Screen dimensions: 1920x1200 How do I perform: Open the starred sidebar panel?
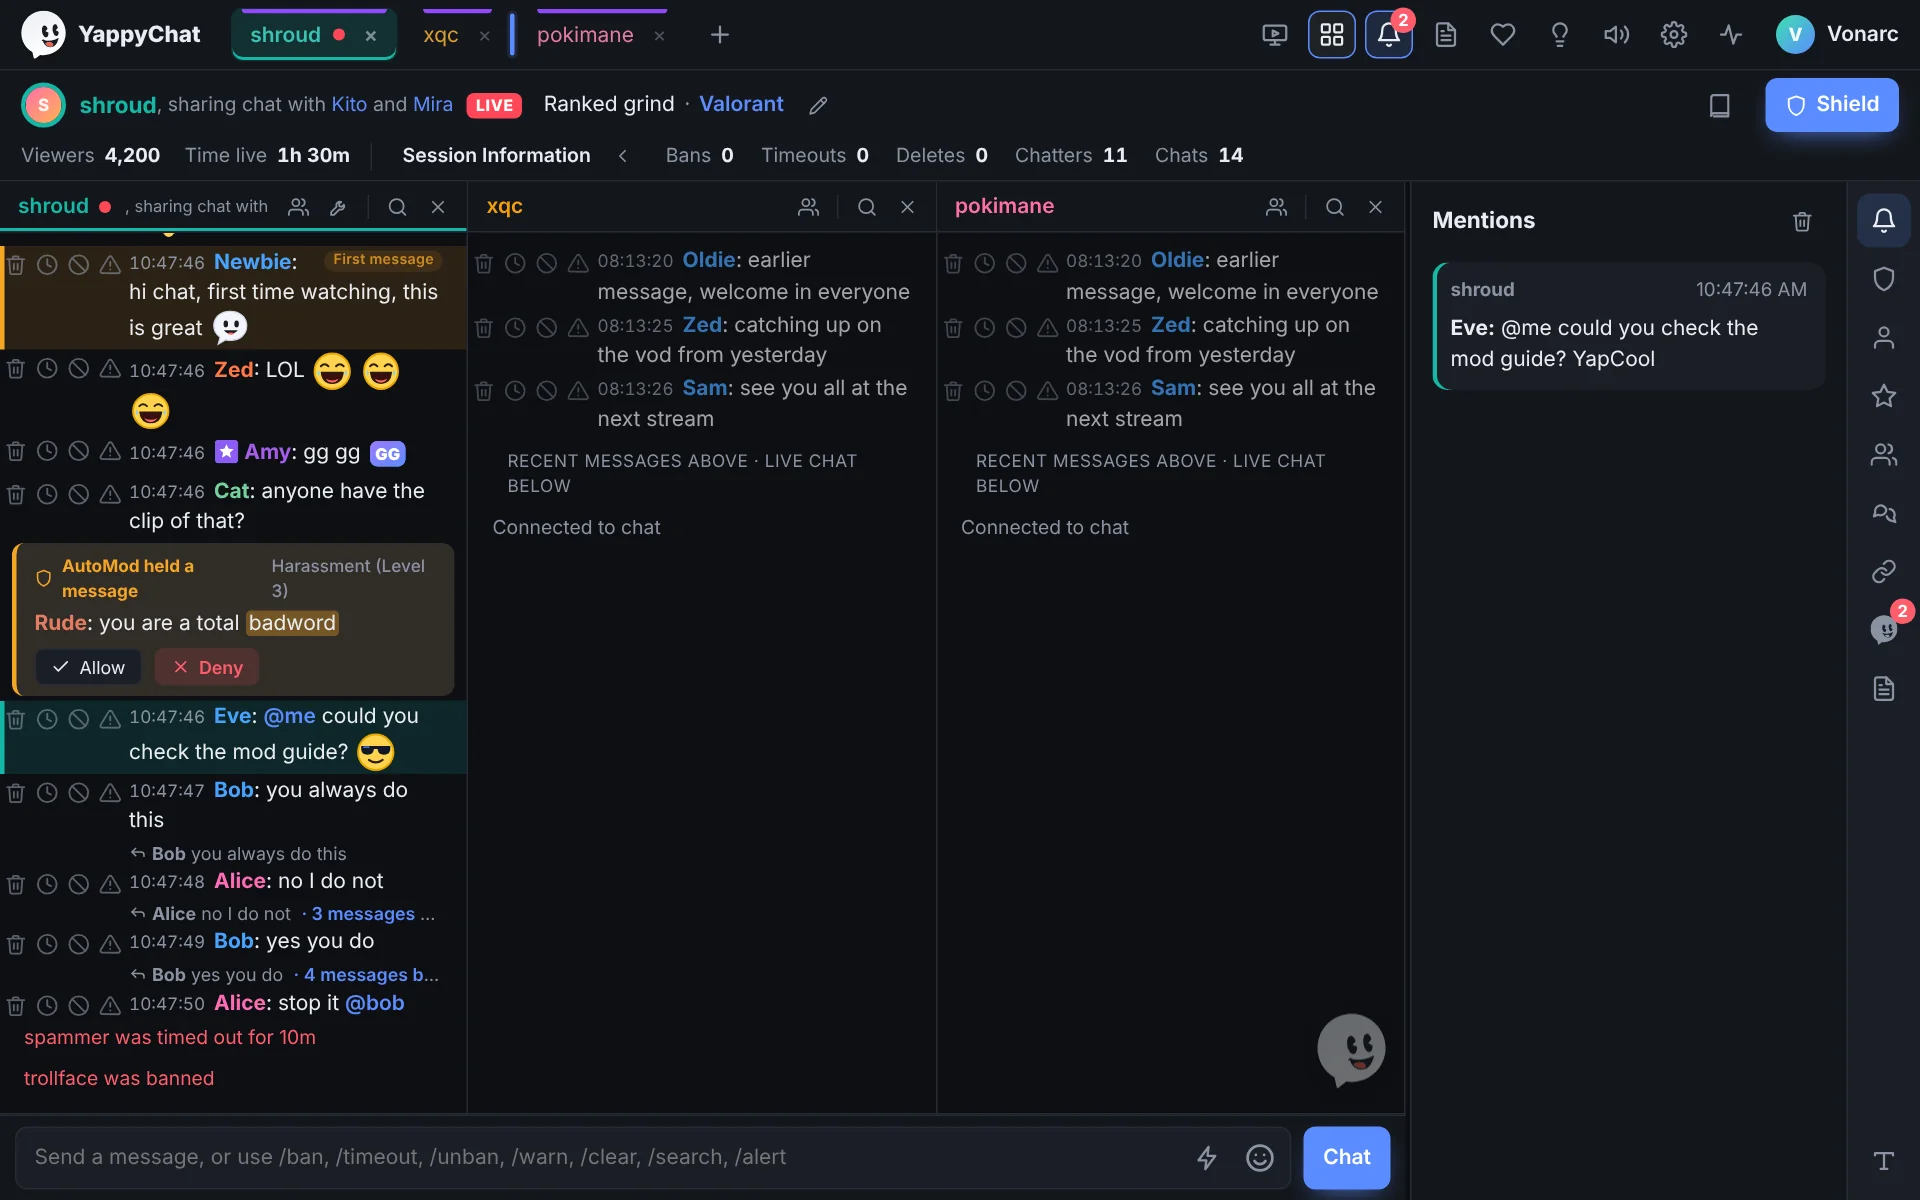1883,396
